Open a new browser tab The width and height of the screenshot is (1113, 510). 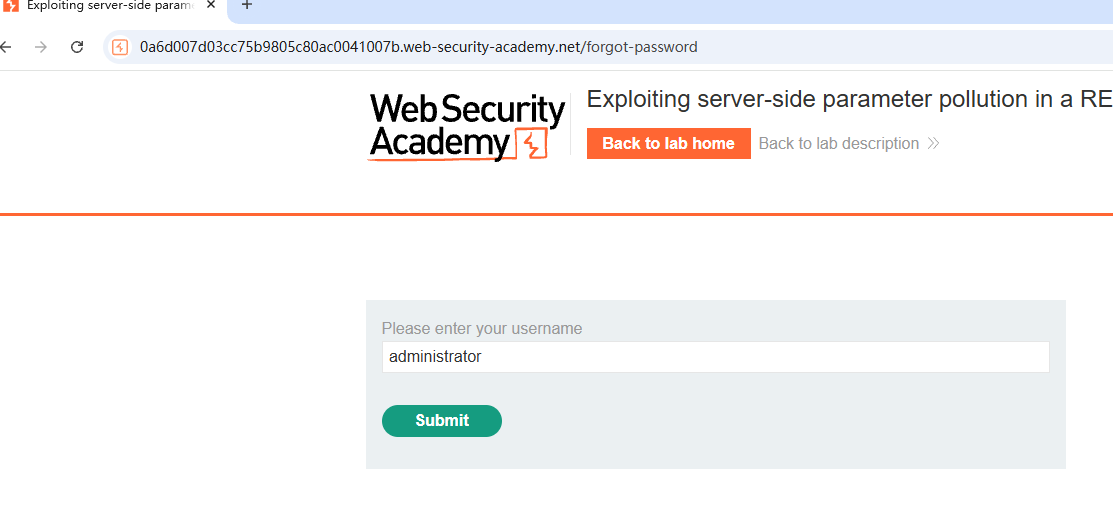pos(246,5)
